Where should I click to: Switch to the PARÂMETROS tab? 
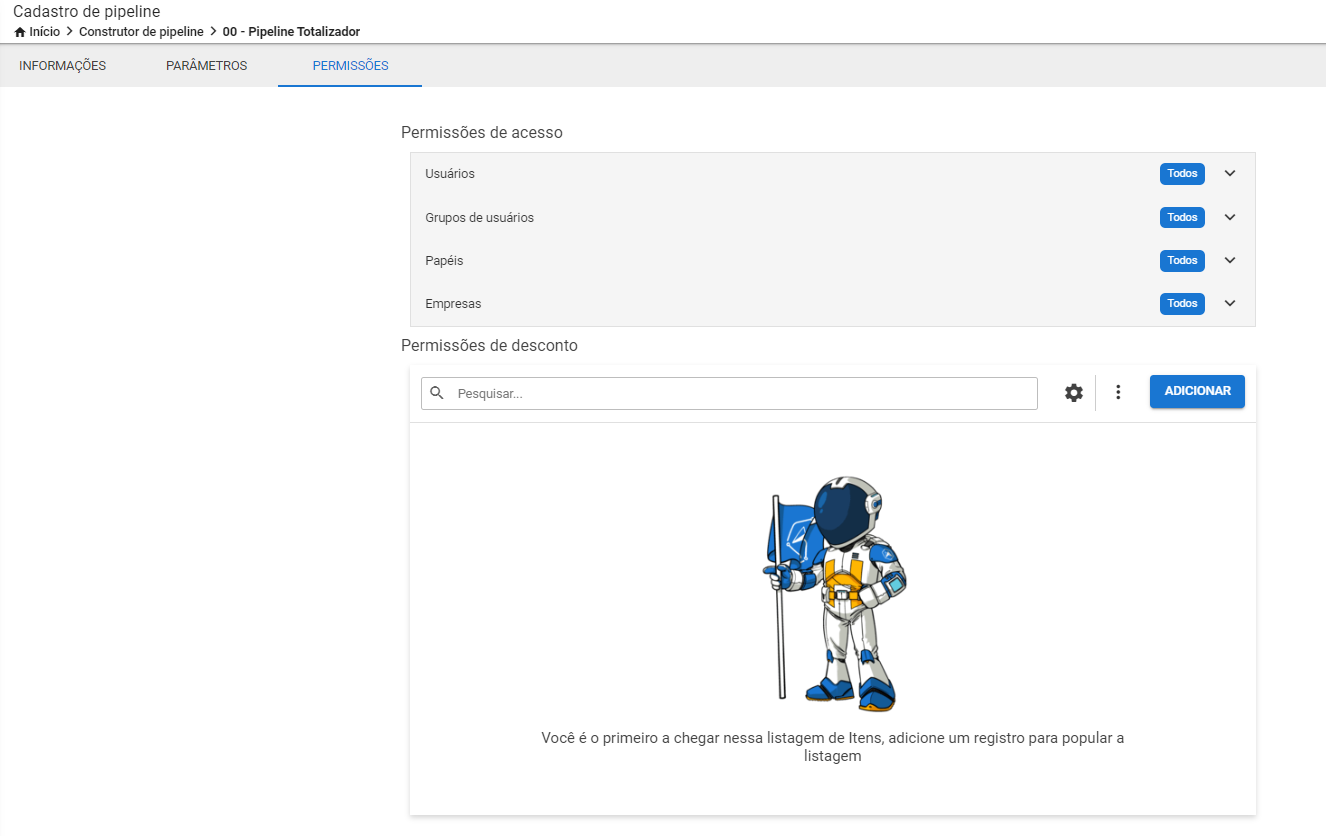207,66
